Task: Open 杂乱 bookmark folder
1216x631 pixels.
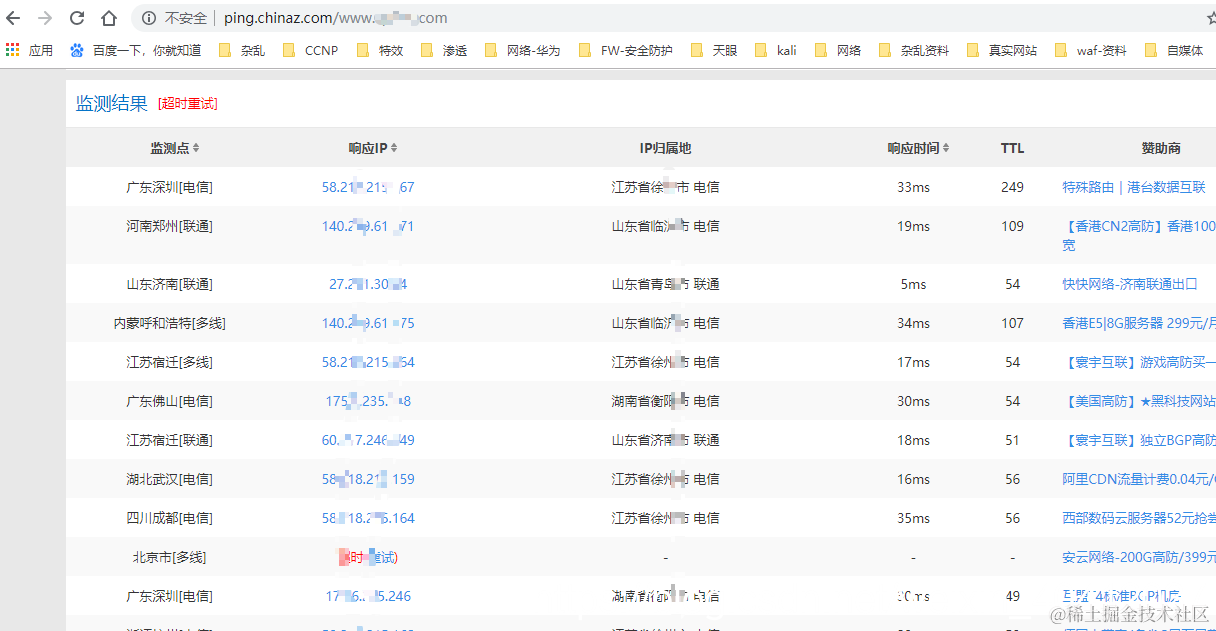Action: (241, 50)
